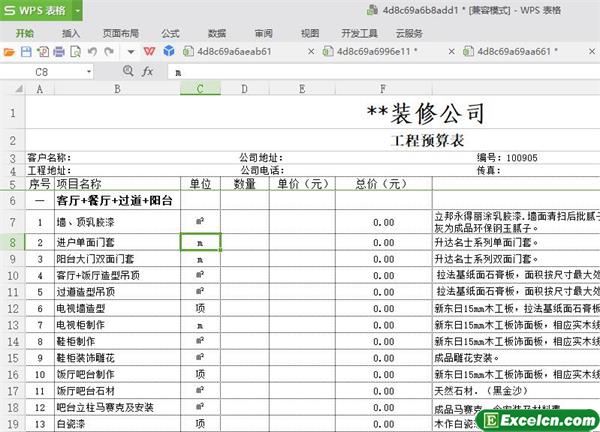Redo the last action
The image size is (600, 432).
coord(109,52)
